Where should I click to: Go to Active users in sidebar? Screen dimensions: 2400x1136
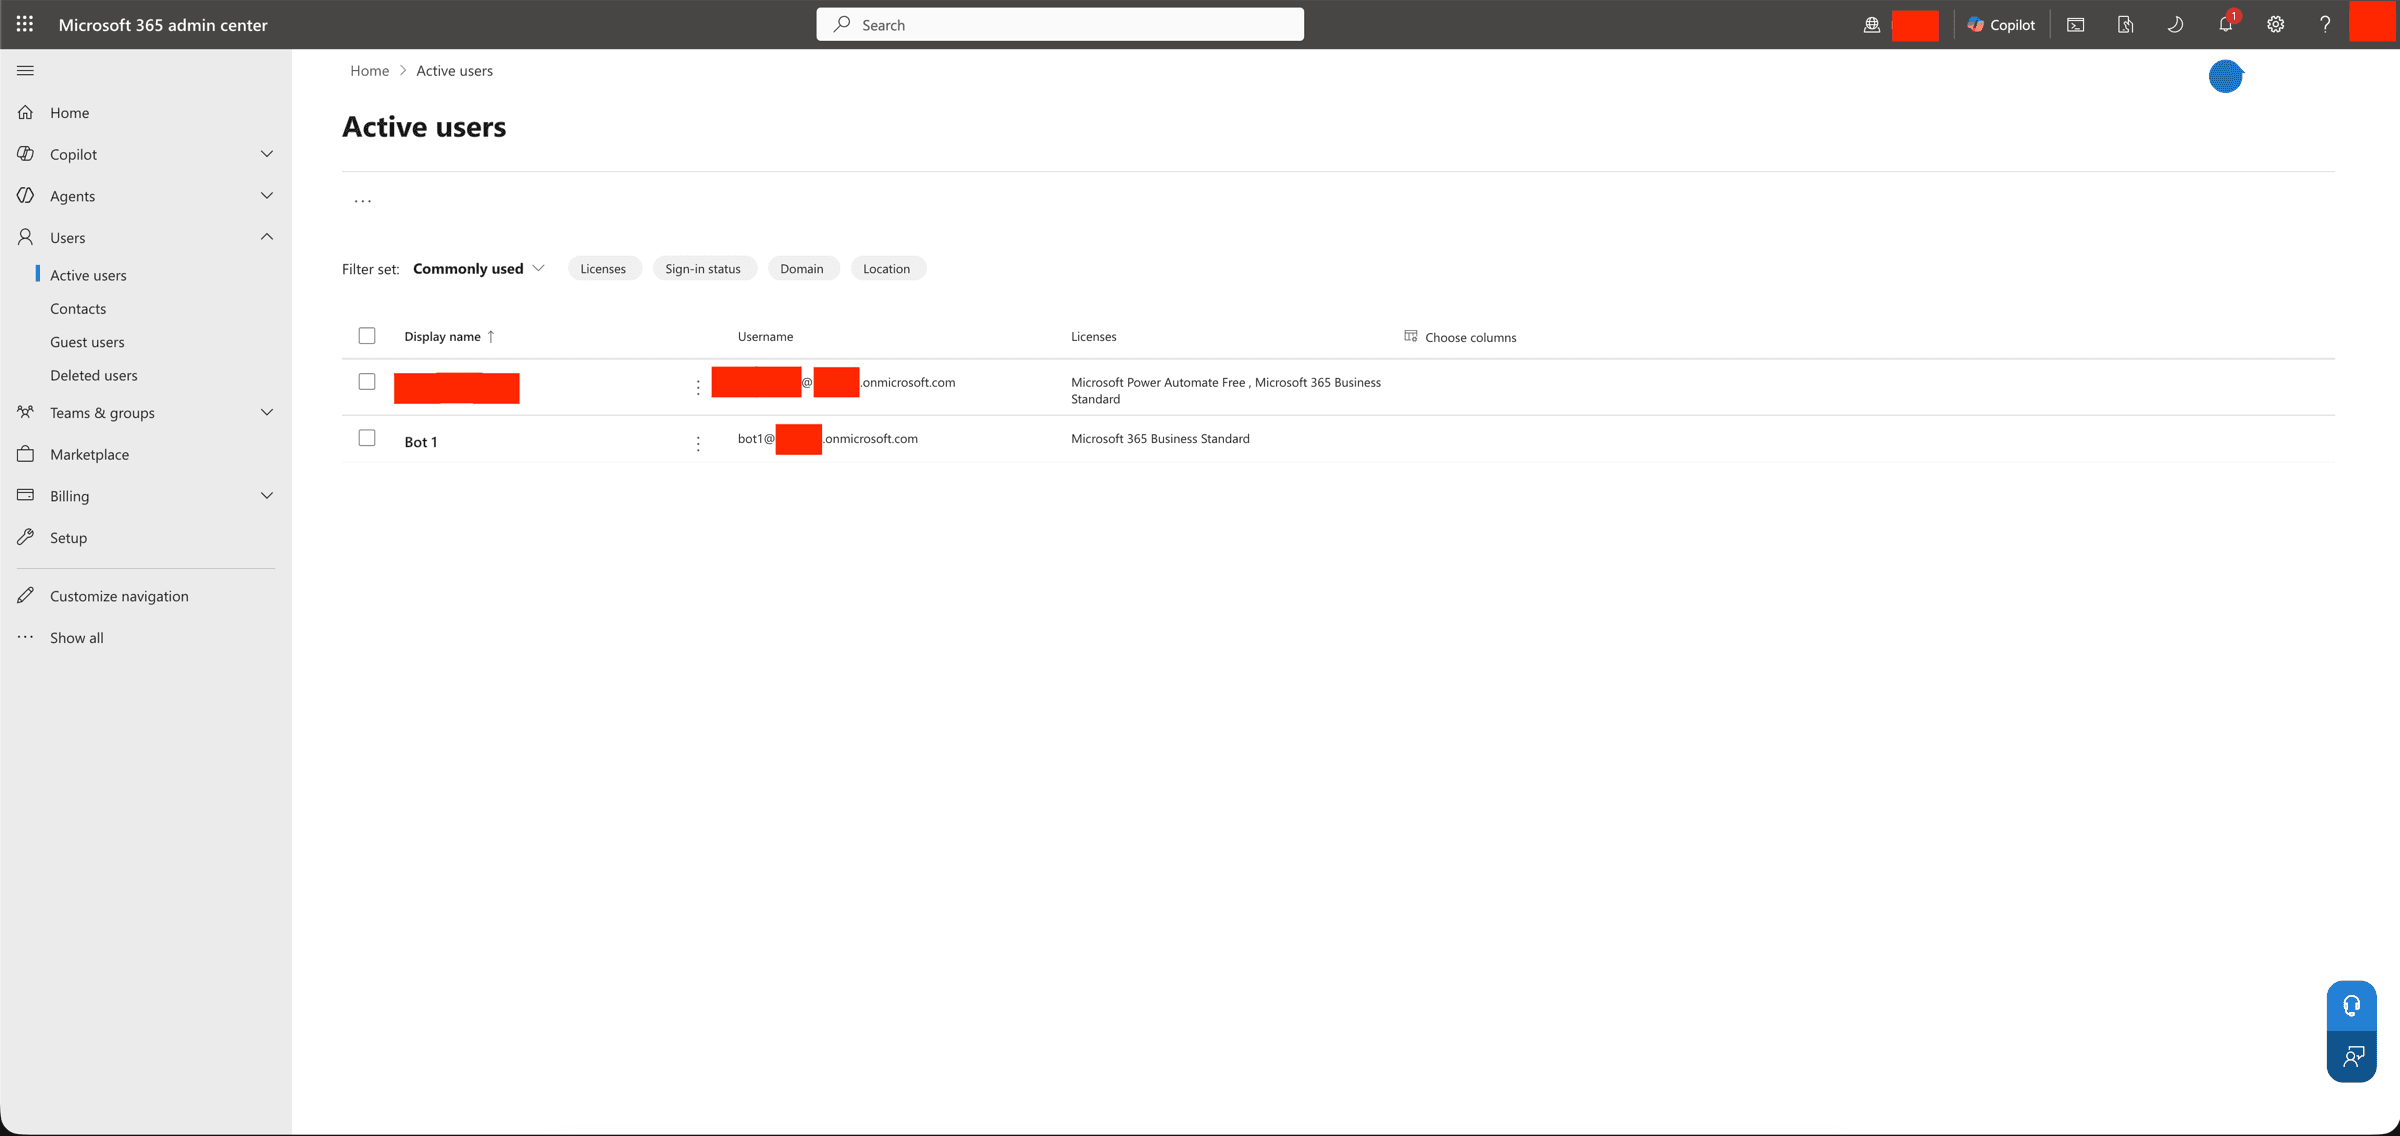[88, 275]
